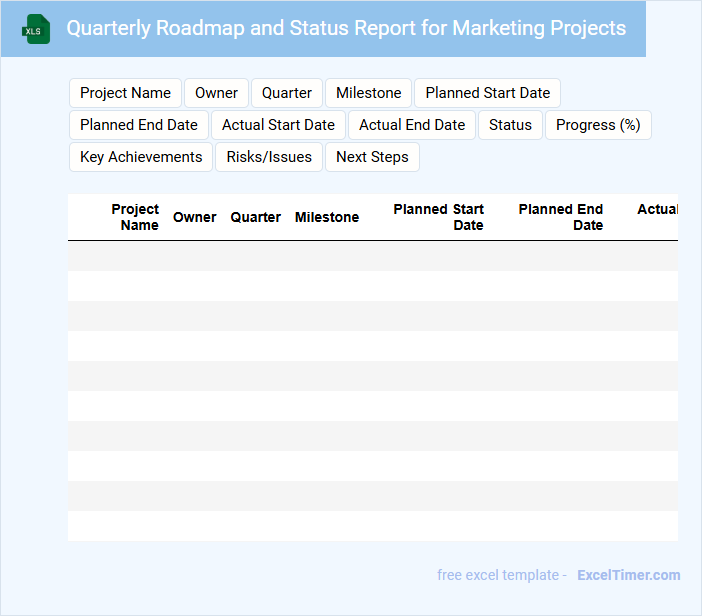Click the report title in the header banner
702x616 pixels.
(346, 28)
